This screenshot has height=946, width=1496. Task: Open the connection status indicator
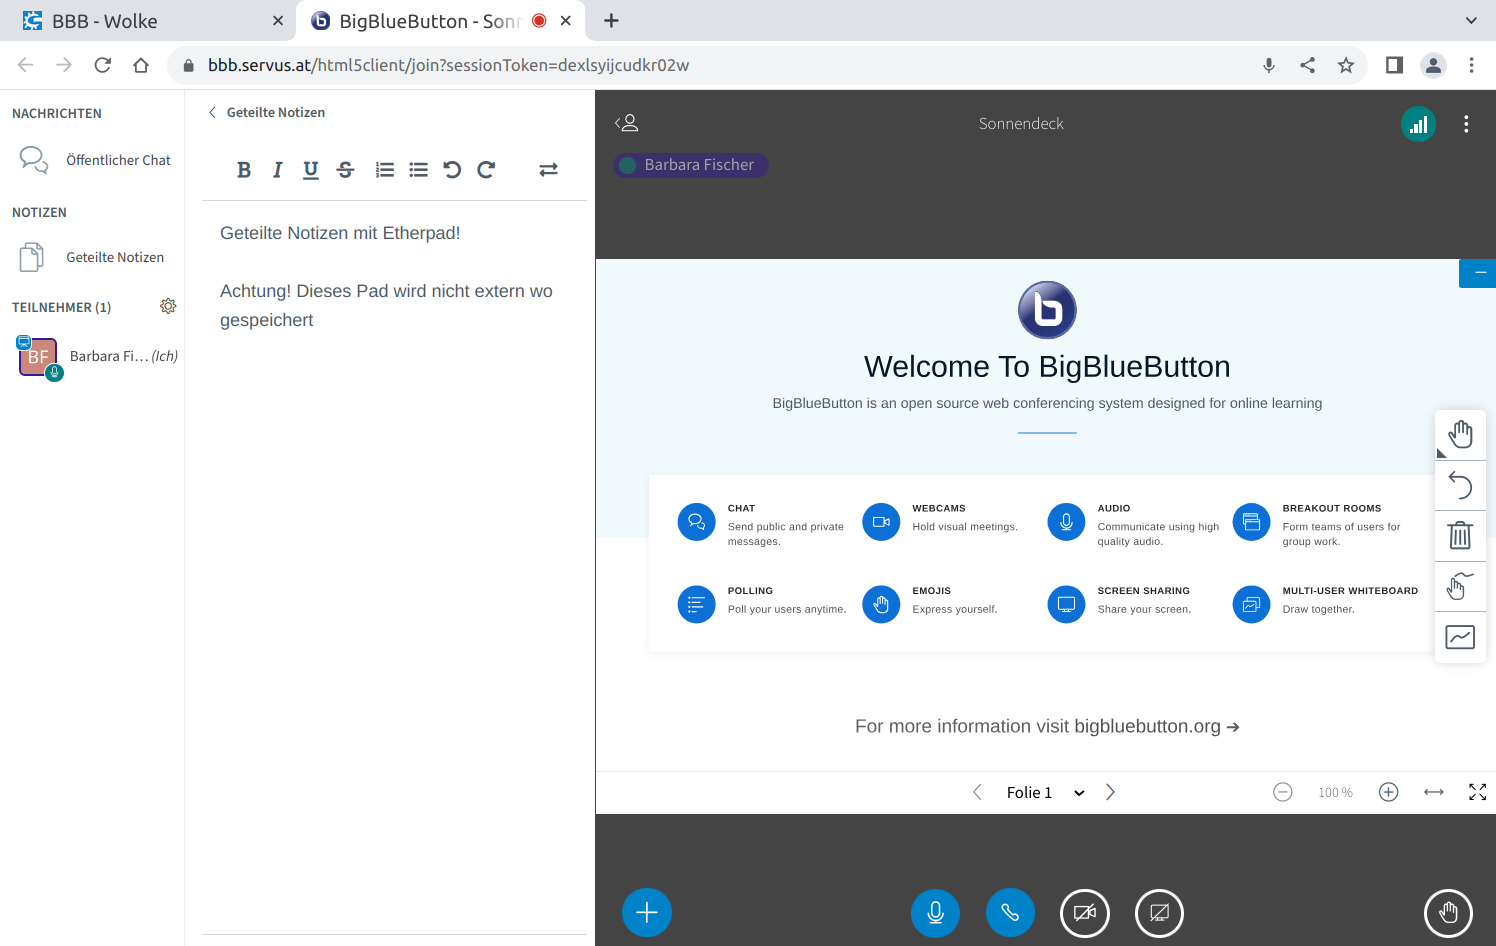(x=1418, y=124)
